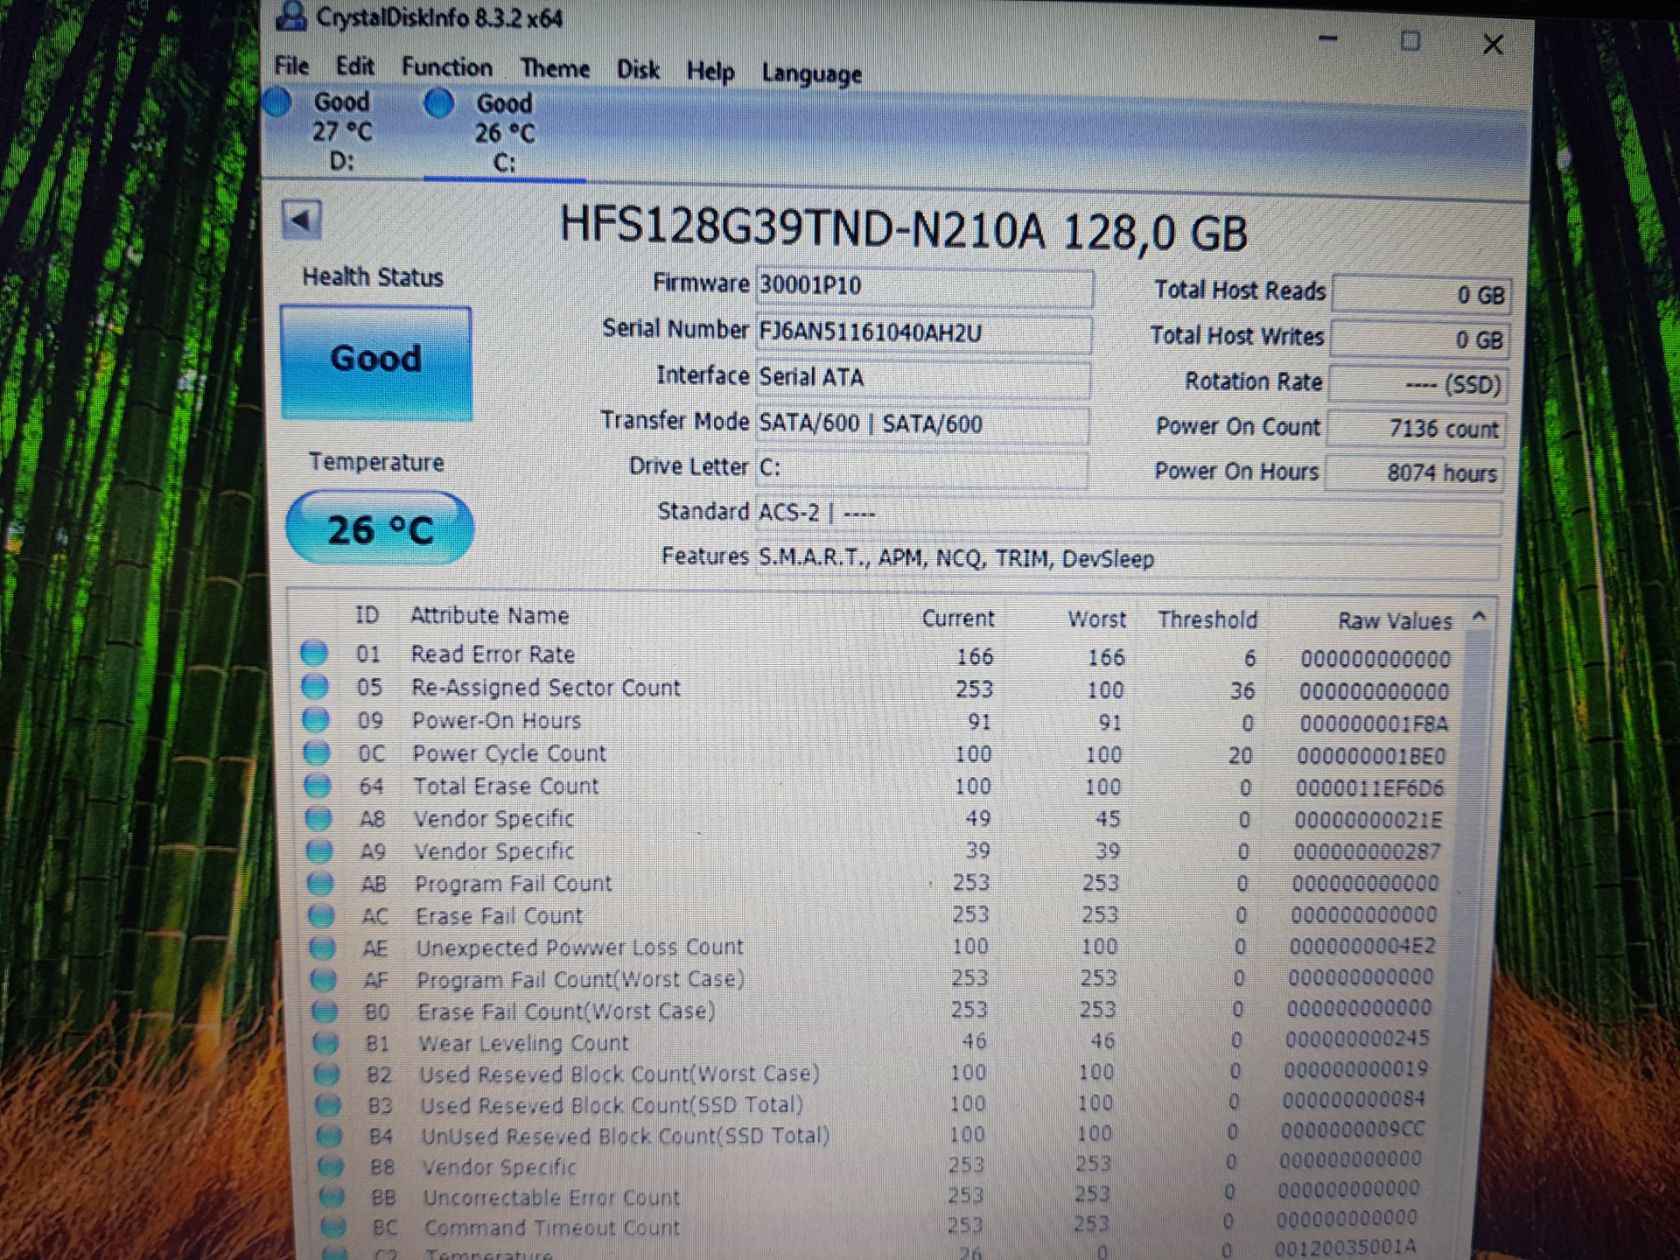The width and height of the screenshot is (1680, 1260).
Task: Select the Total Erase Count row text
Action: [x=506, y=786]
